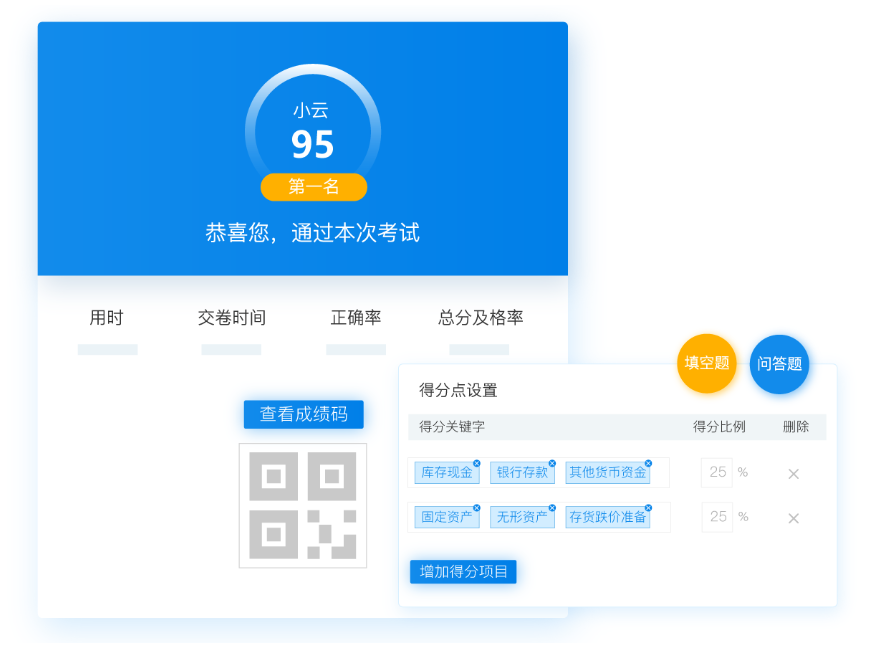
Task: Remove the 银行存款 keyword tag
Action: pos(552,463)
